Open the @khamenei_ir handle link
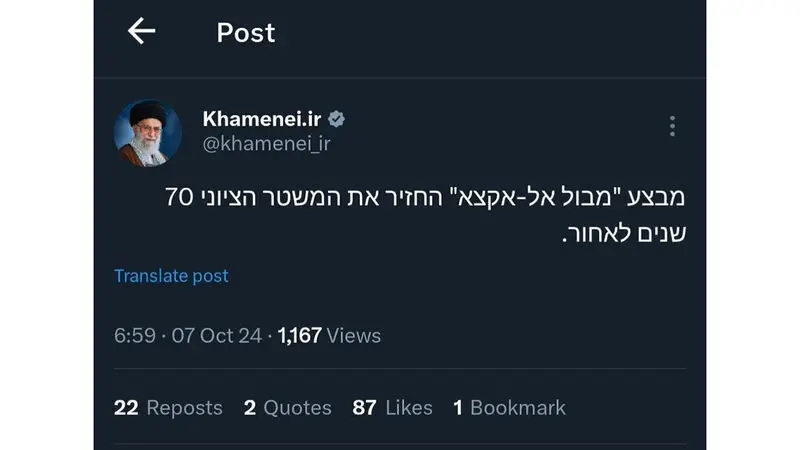Viewport: 800px width, 450px height. 266,144
